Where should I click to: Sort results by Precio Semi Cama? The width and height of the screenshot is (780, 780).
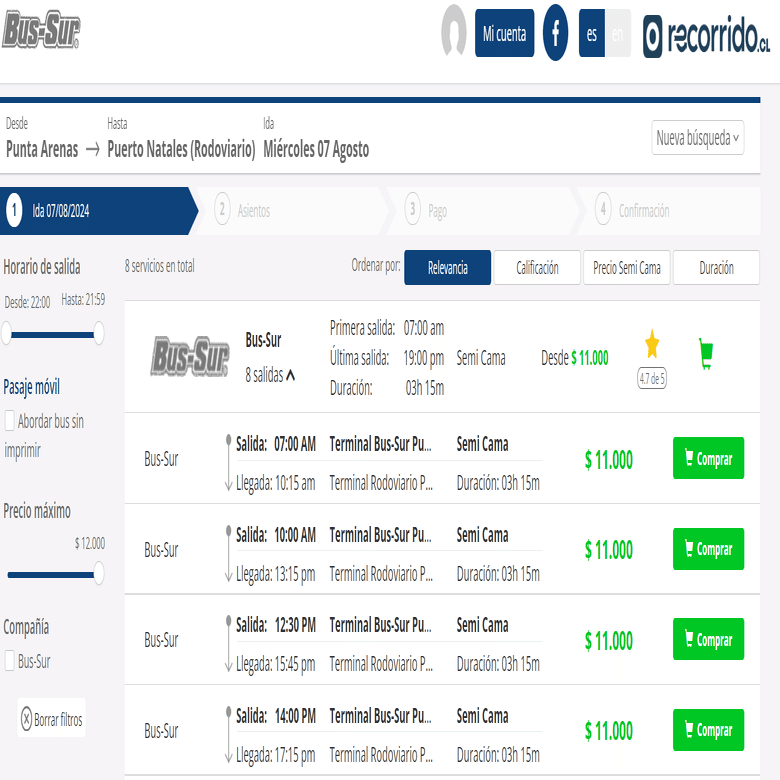point(627,268)
